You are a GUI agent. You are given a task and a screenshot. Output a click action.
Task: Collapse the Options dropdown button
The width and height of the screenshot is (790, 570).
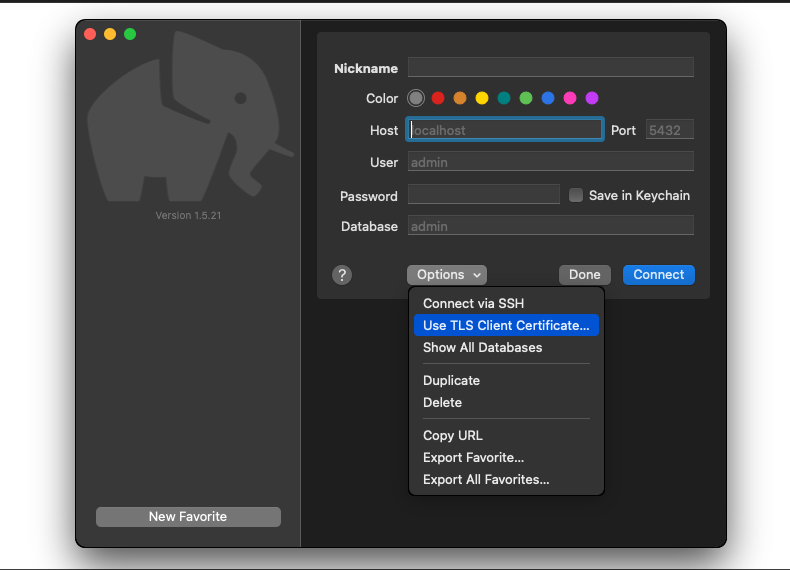click(446, 275)
